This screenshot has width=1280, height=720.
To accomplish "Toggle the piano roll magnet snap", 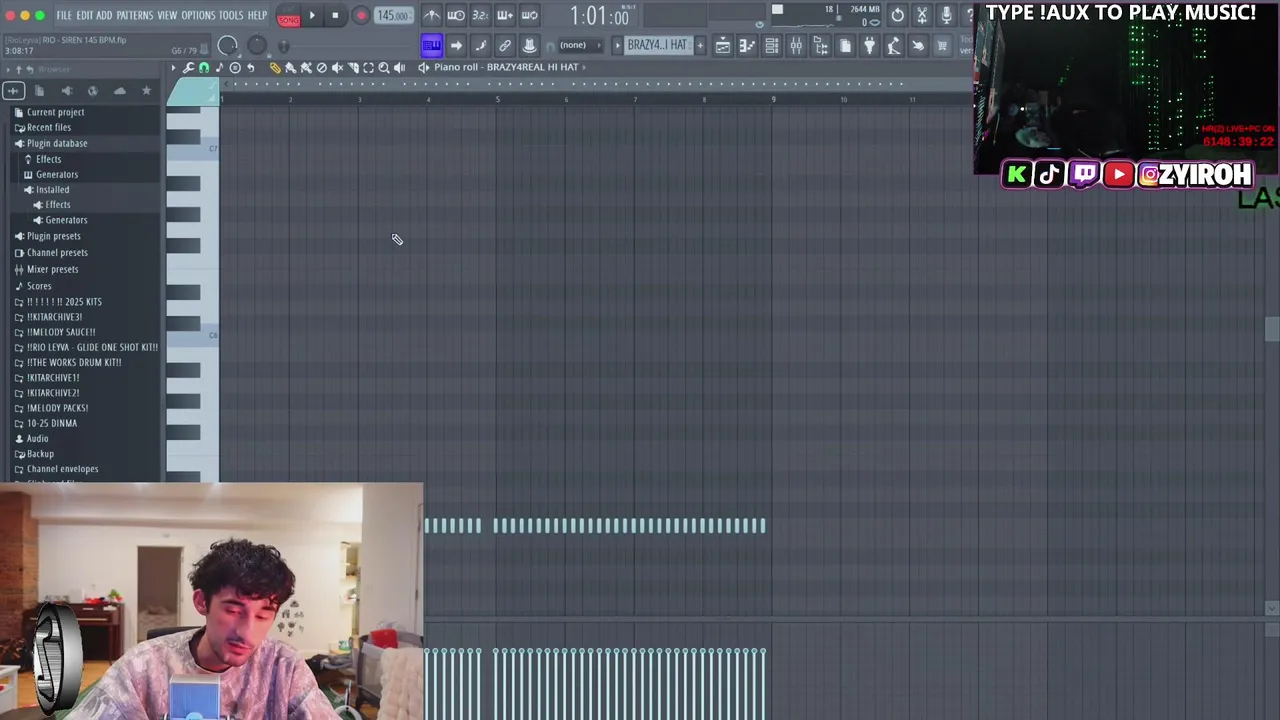I will point(204,68).
